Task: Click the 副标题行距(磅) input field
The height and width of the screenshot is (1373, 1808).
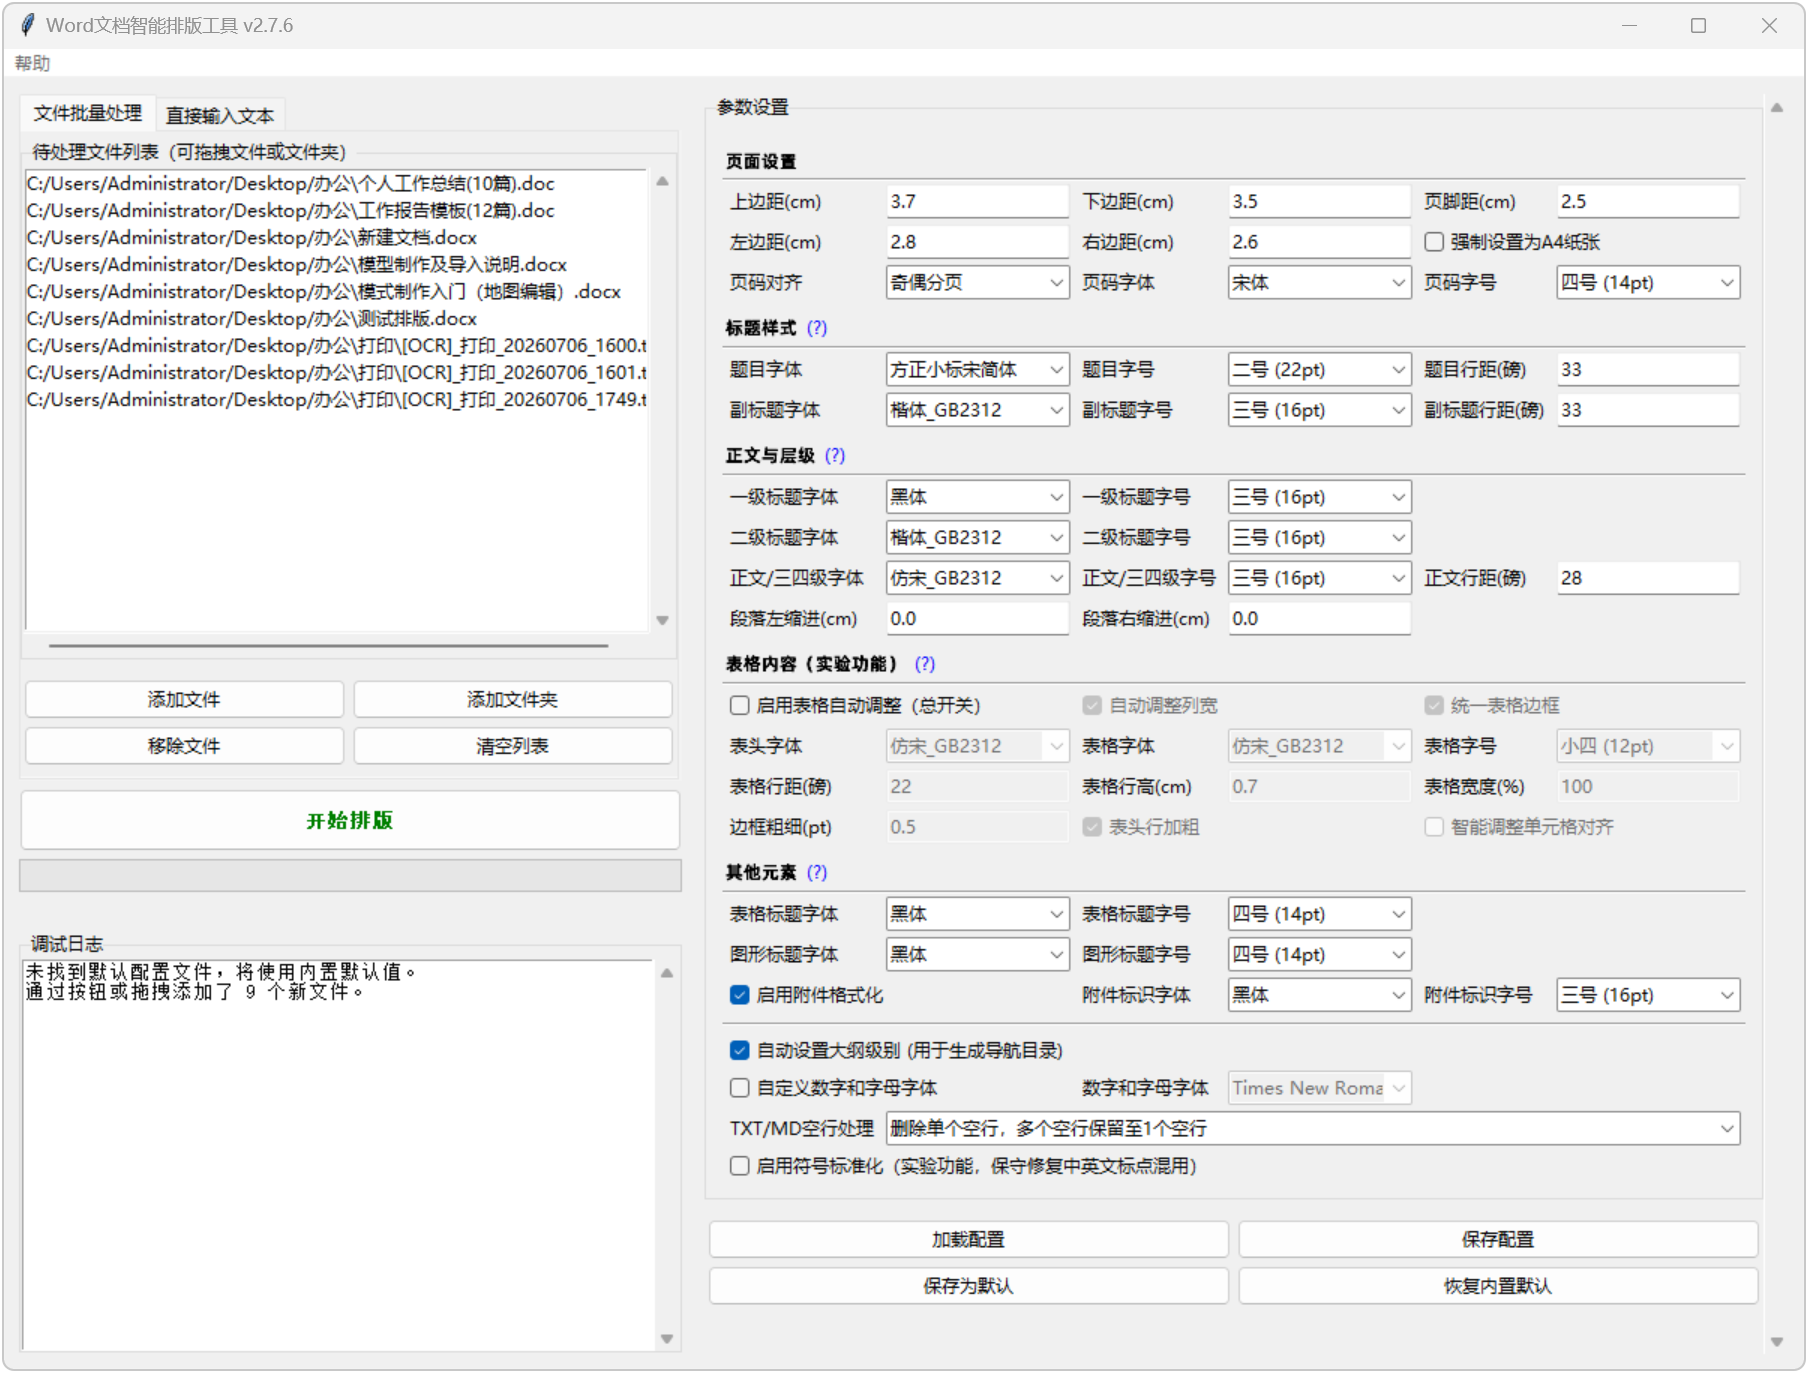Action: coord(1648,410)
